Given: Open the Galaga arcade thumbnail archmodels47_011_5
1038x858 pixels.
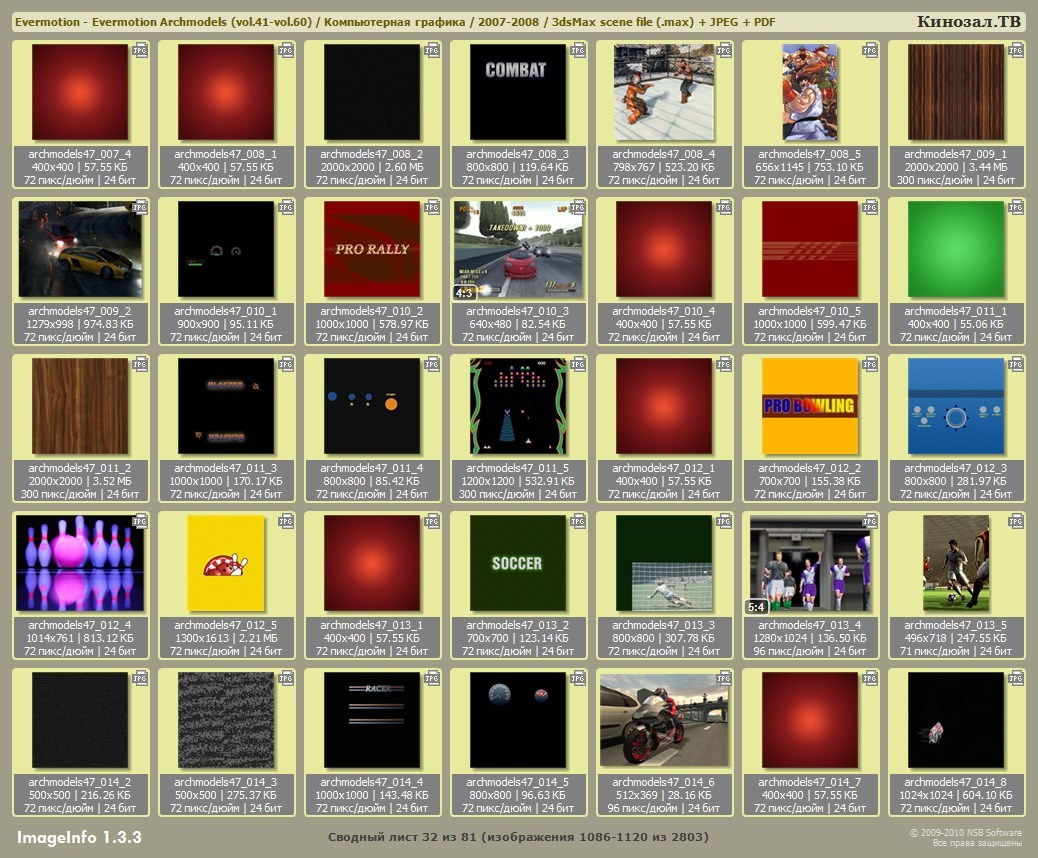Looking at the screenshot, I should click(x=518, y=406).
